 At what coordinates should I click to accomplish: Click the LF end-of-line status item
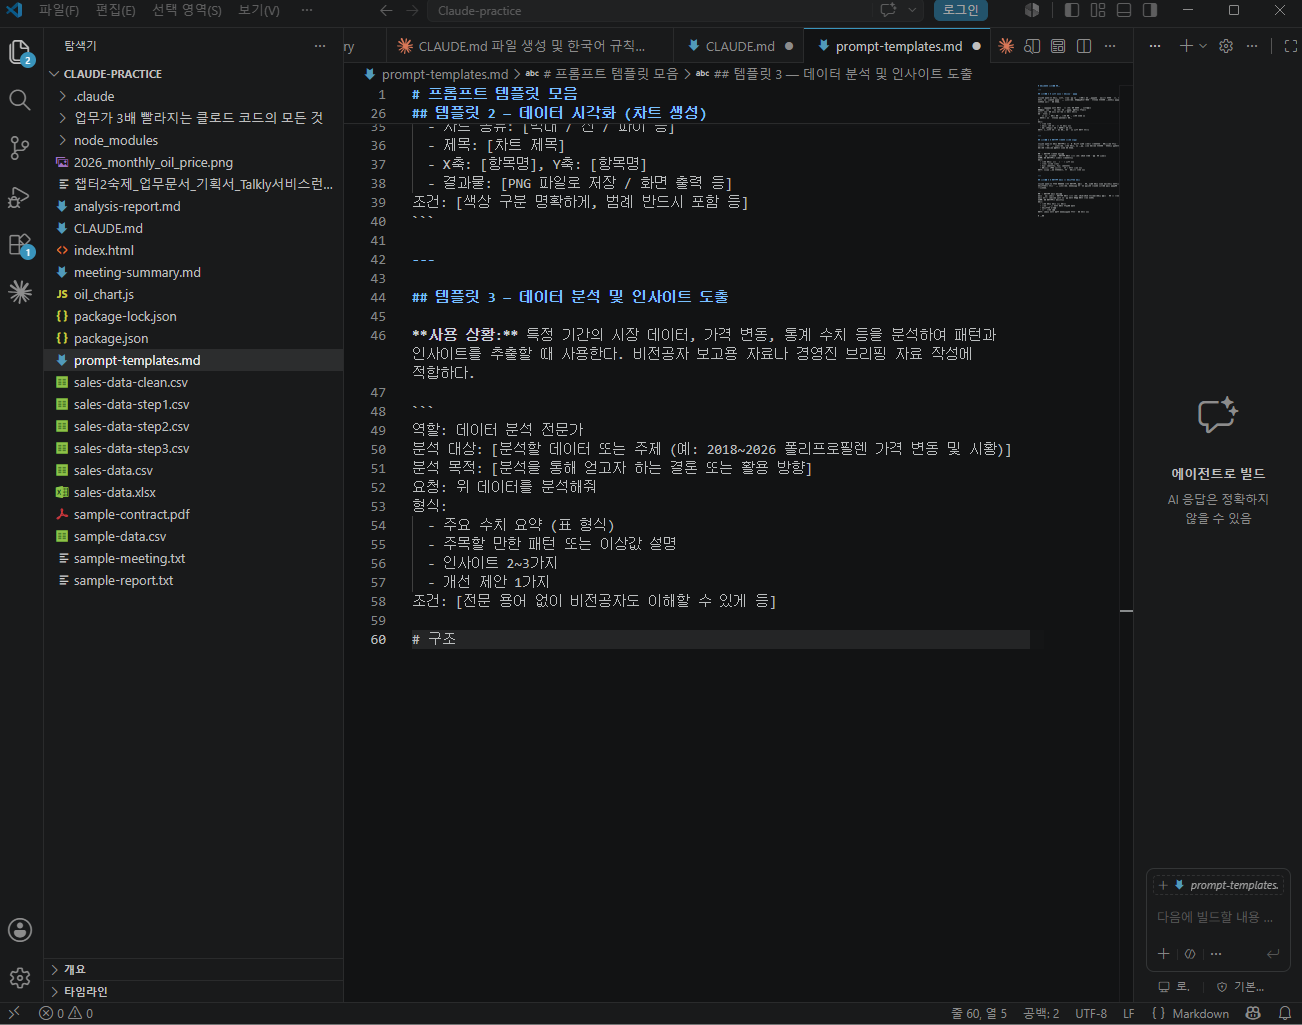1128,1013
